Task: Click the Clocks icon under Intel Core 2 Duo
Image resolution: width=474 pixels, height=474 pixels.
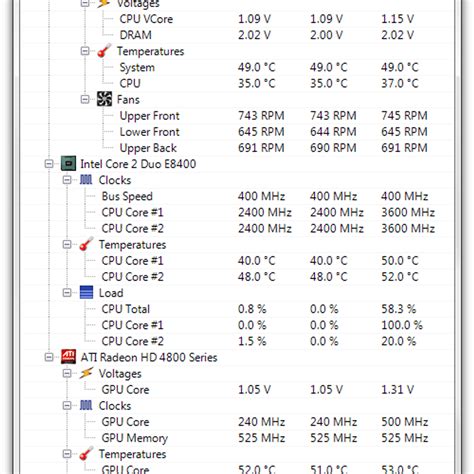Action: [x=86, y=180]
